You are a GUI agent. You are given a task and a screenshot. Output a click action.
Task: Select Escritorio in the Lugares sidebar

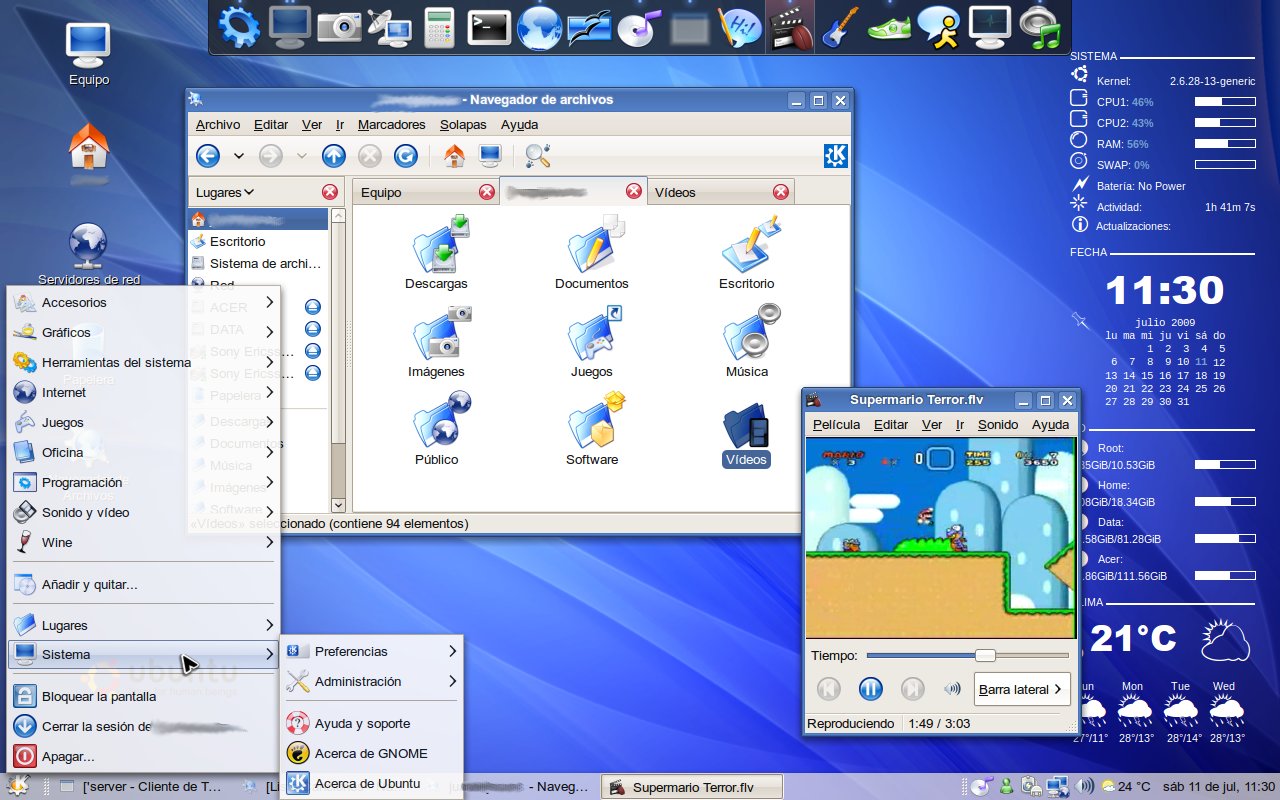click(258, 241)
